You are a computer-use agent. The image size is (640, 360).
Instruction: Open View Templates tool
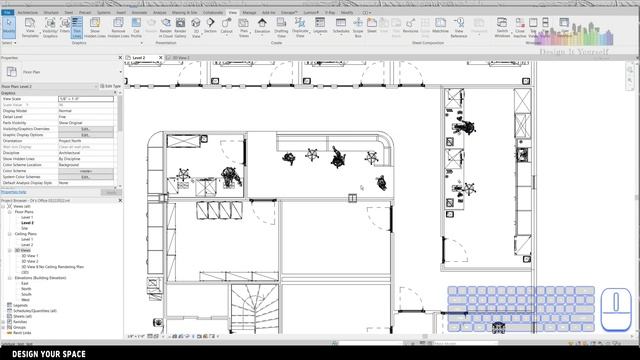[30, 27]
